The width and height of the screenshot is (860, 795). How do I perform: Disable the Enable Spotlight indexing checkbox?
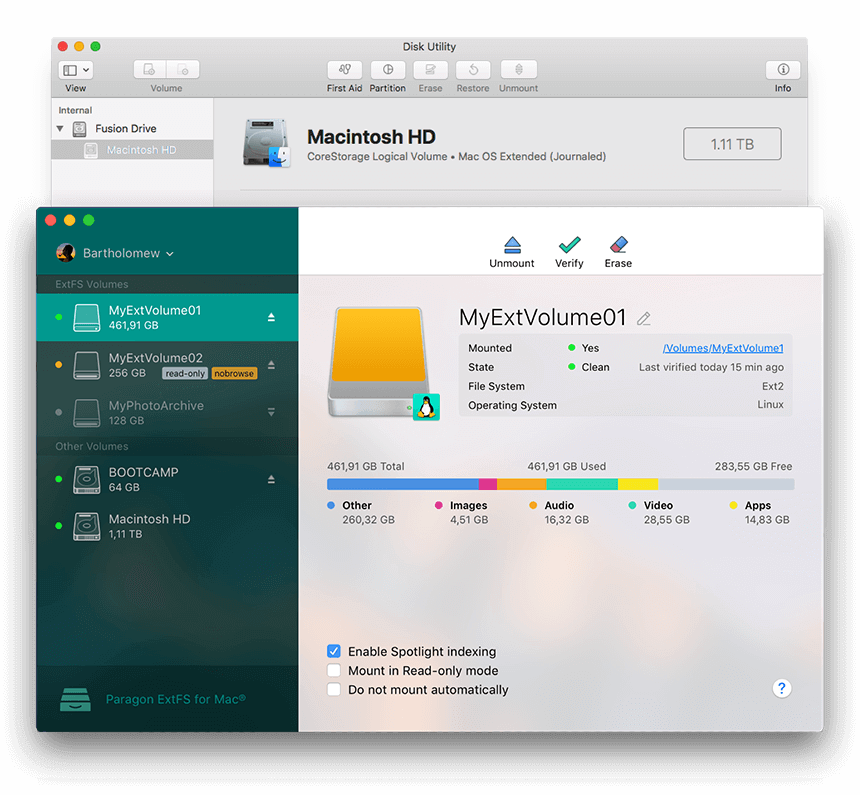coord(334,651)
